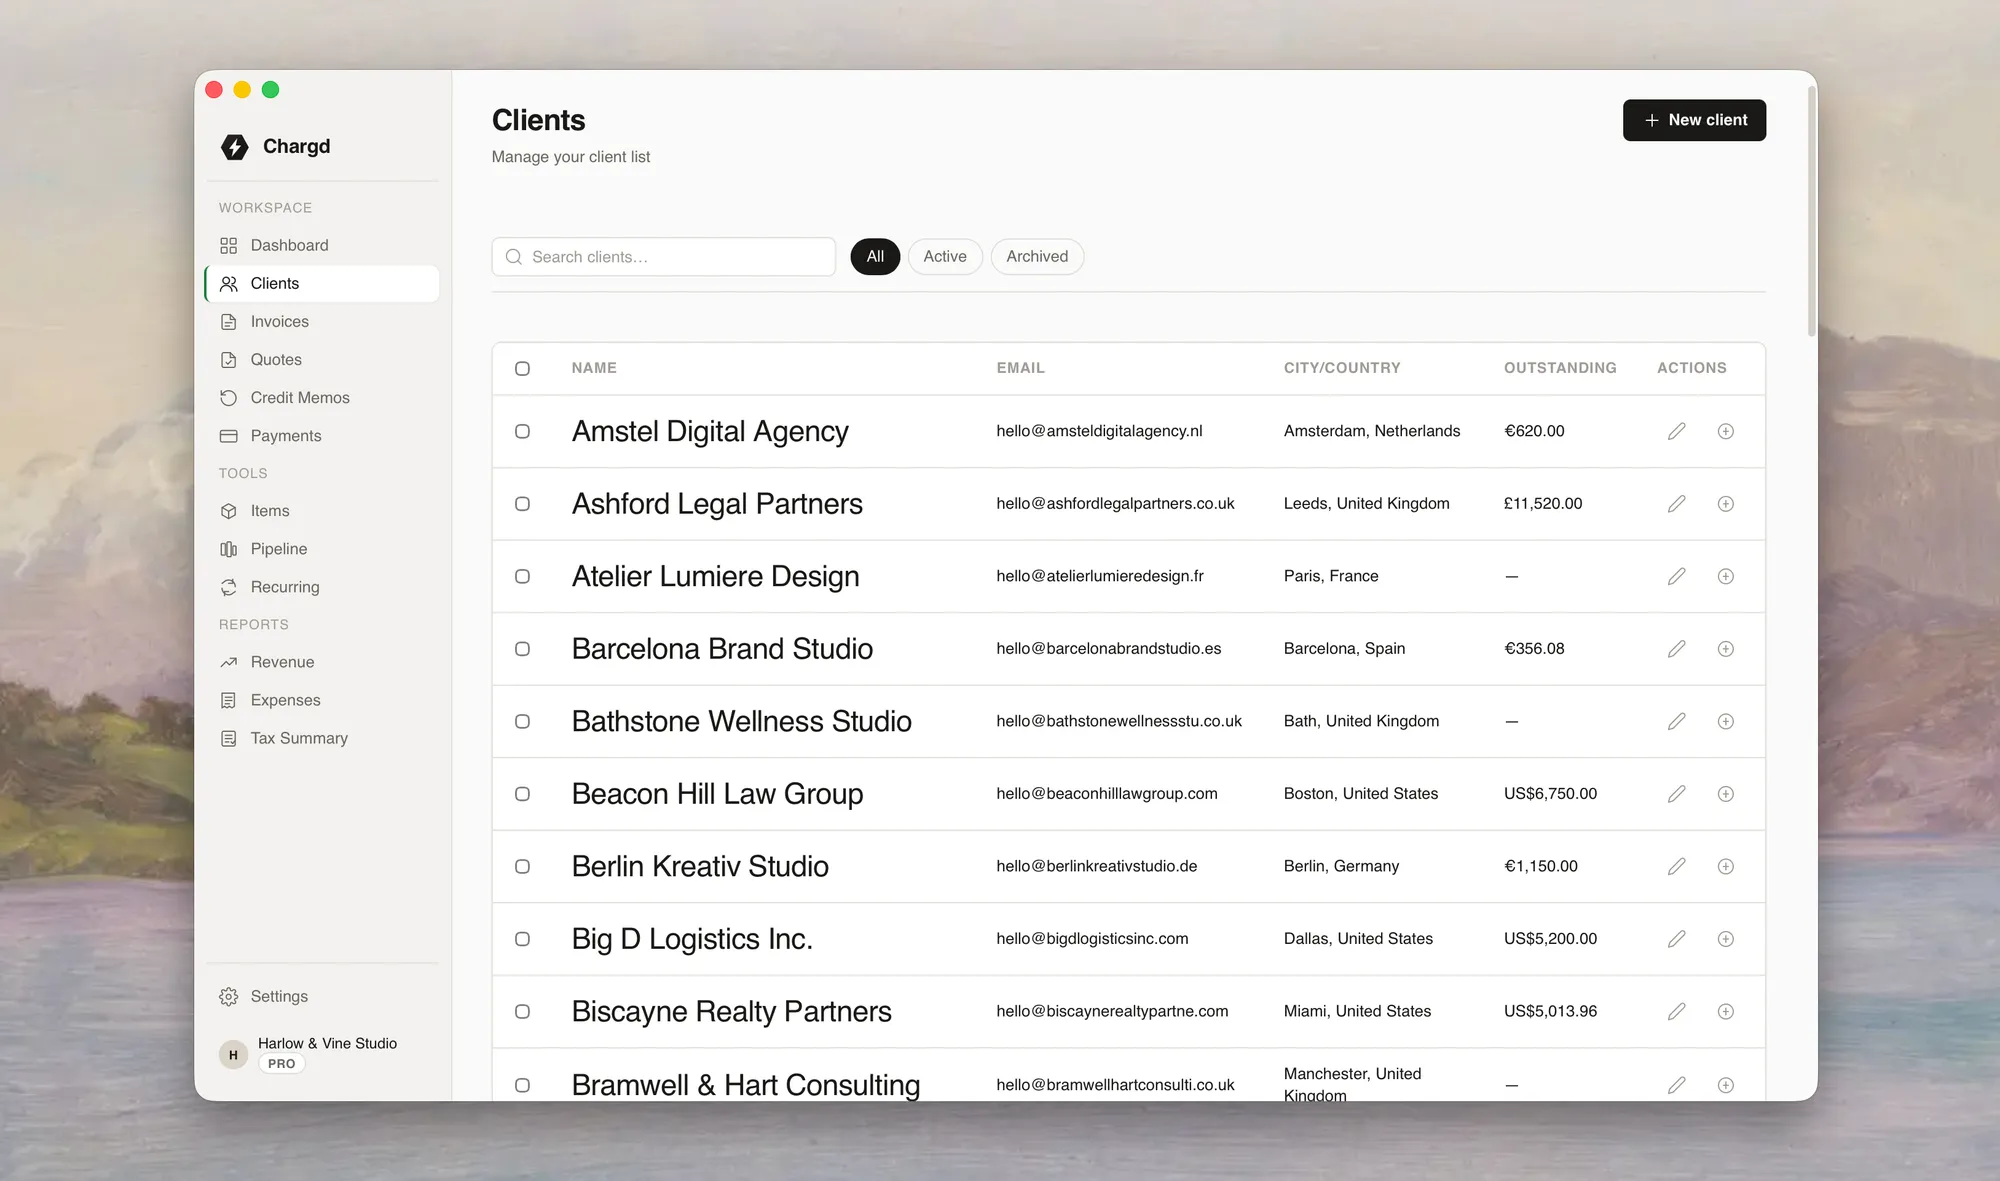Click pencil icon for Big D Logistics Inc.
Viewport: 2000px width, 1181px height.
(1677, 939)
